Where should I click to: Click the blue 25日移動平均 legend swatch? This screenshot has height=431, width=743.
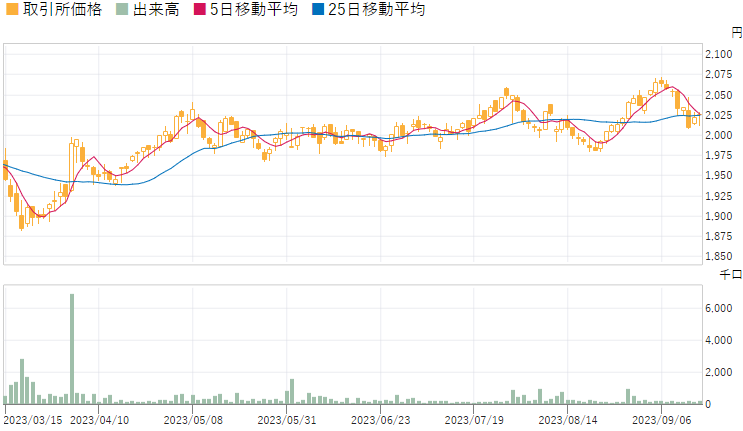(x=318, y=9)
